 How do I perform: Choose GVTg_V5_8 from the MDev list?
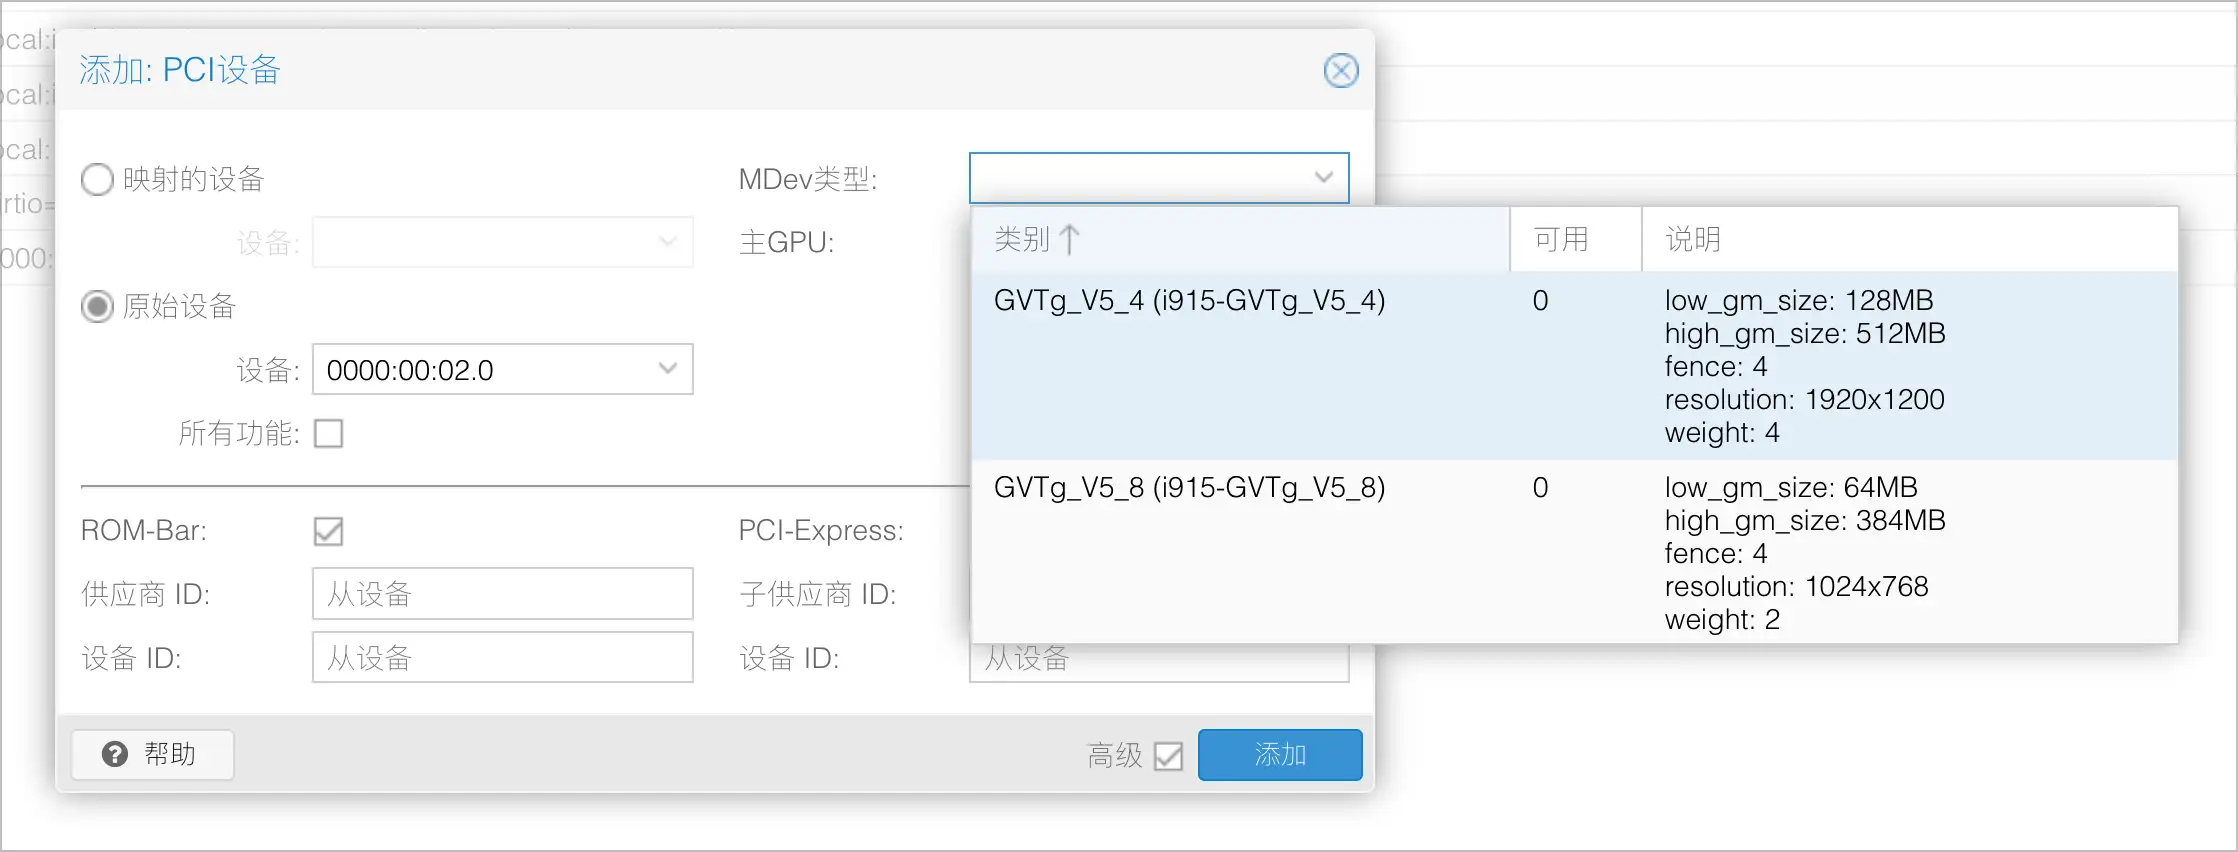click(1188, 488)
